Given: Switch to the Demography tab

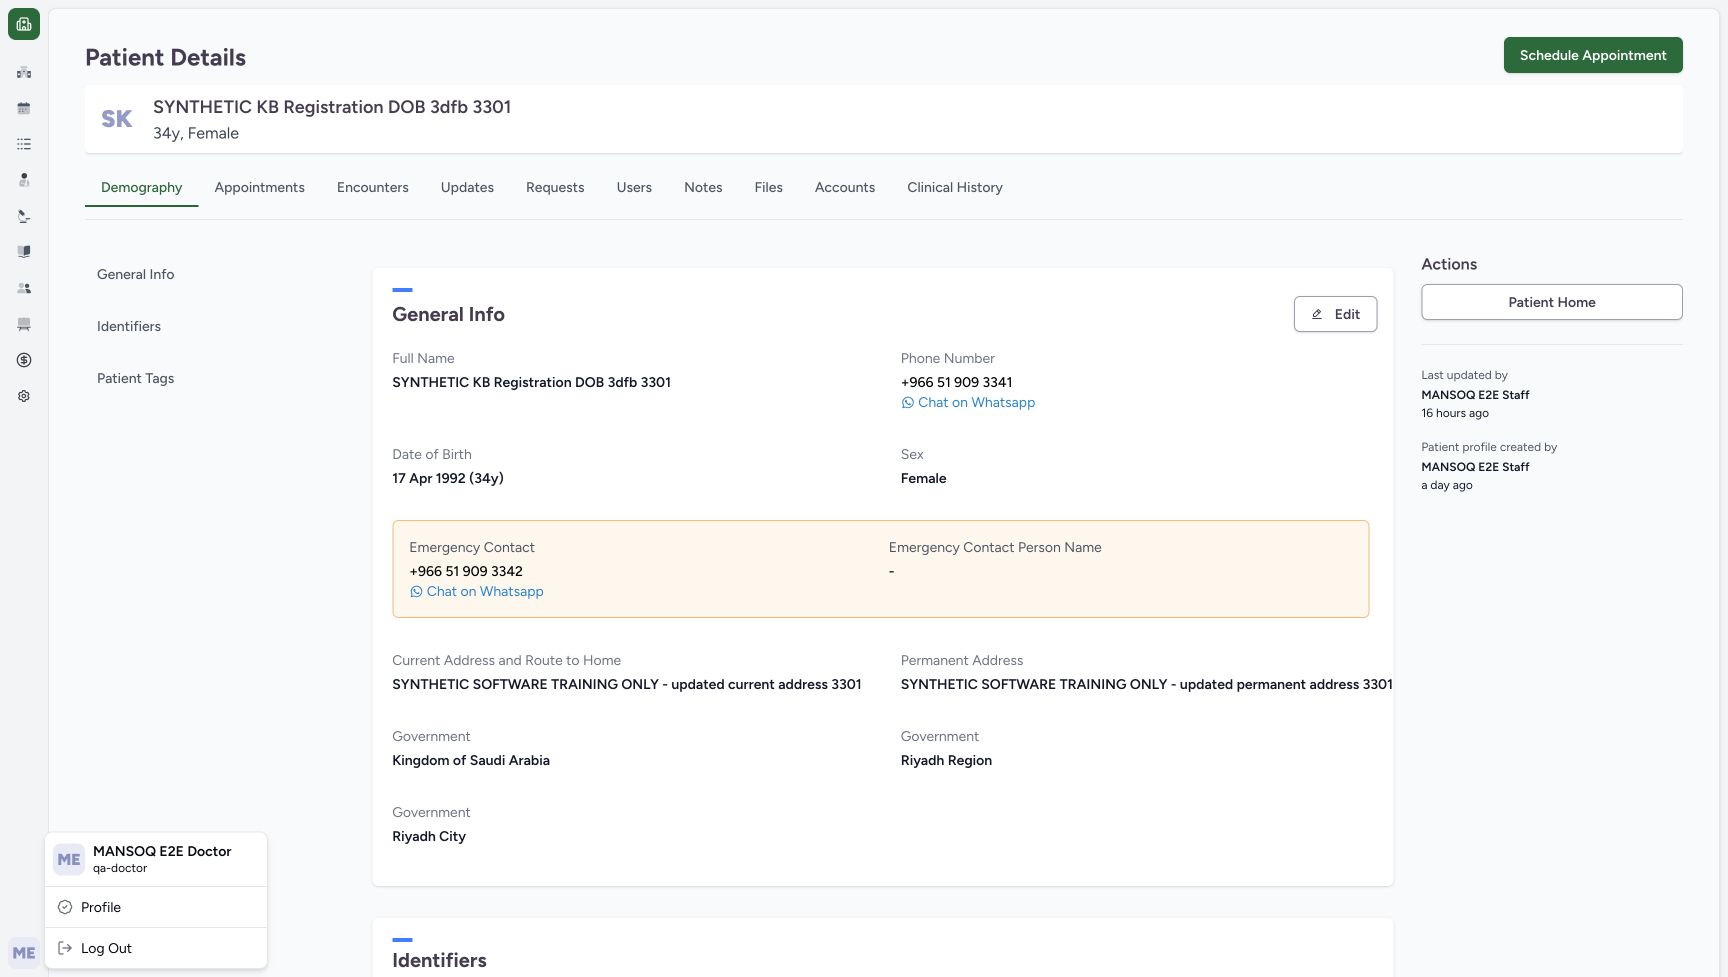Looking at the screenshot, I should click(142, 187).
